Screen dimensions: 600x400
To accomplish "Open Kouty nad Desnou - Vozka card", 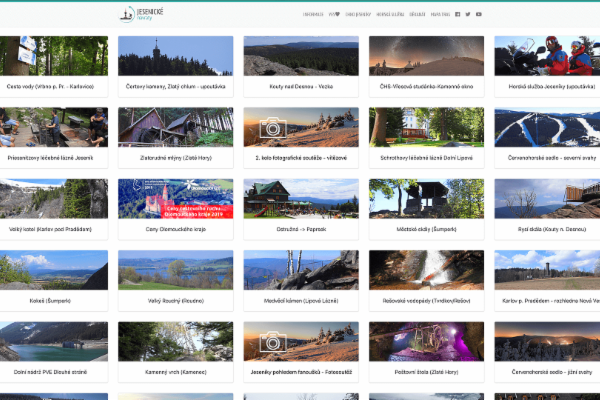I will click(301, 67).
